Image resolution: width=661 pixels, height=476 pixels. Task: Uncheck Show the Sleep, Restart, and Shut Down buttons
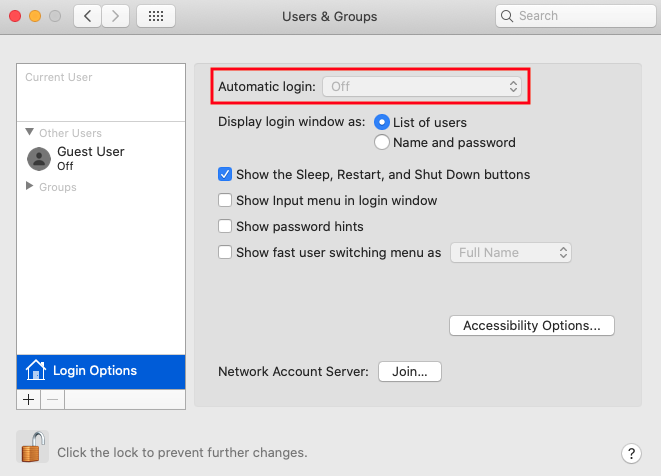[225, 174]
